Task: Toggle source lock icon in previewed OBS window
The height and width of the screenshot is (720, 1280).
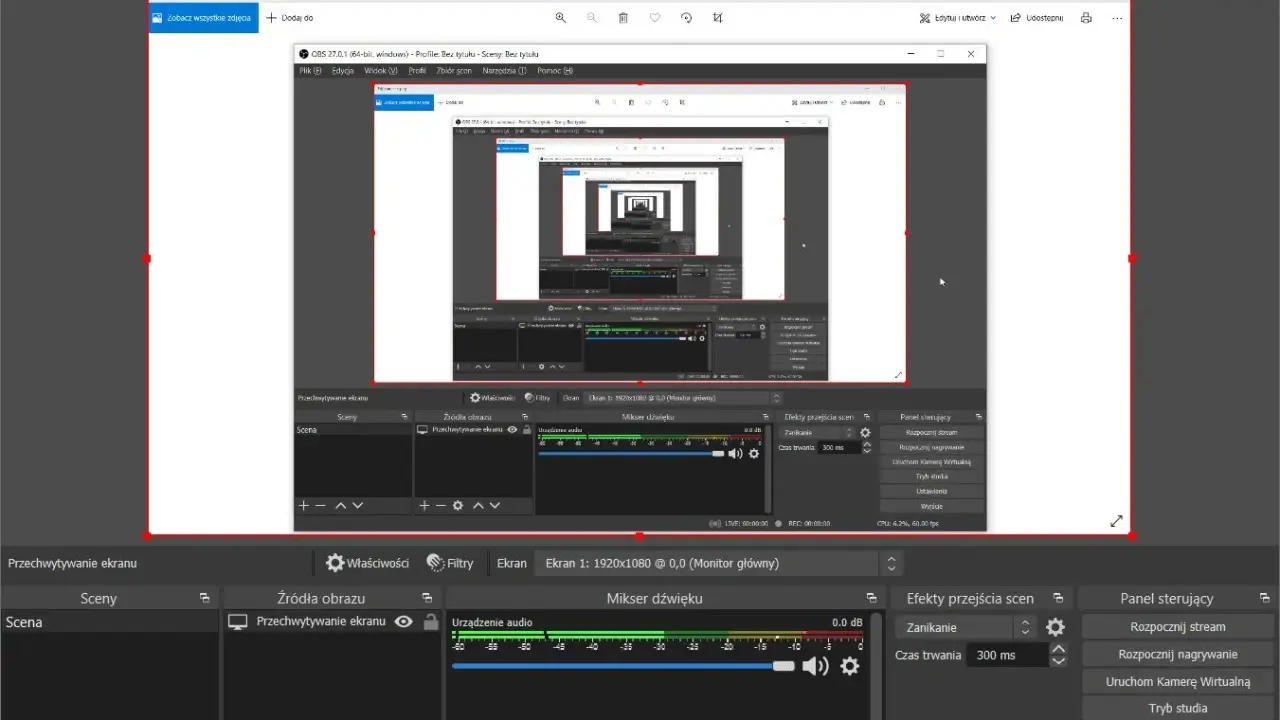Action: click(x=527, y=429)
